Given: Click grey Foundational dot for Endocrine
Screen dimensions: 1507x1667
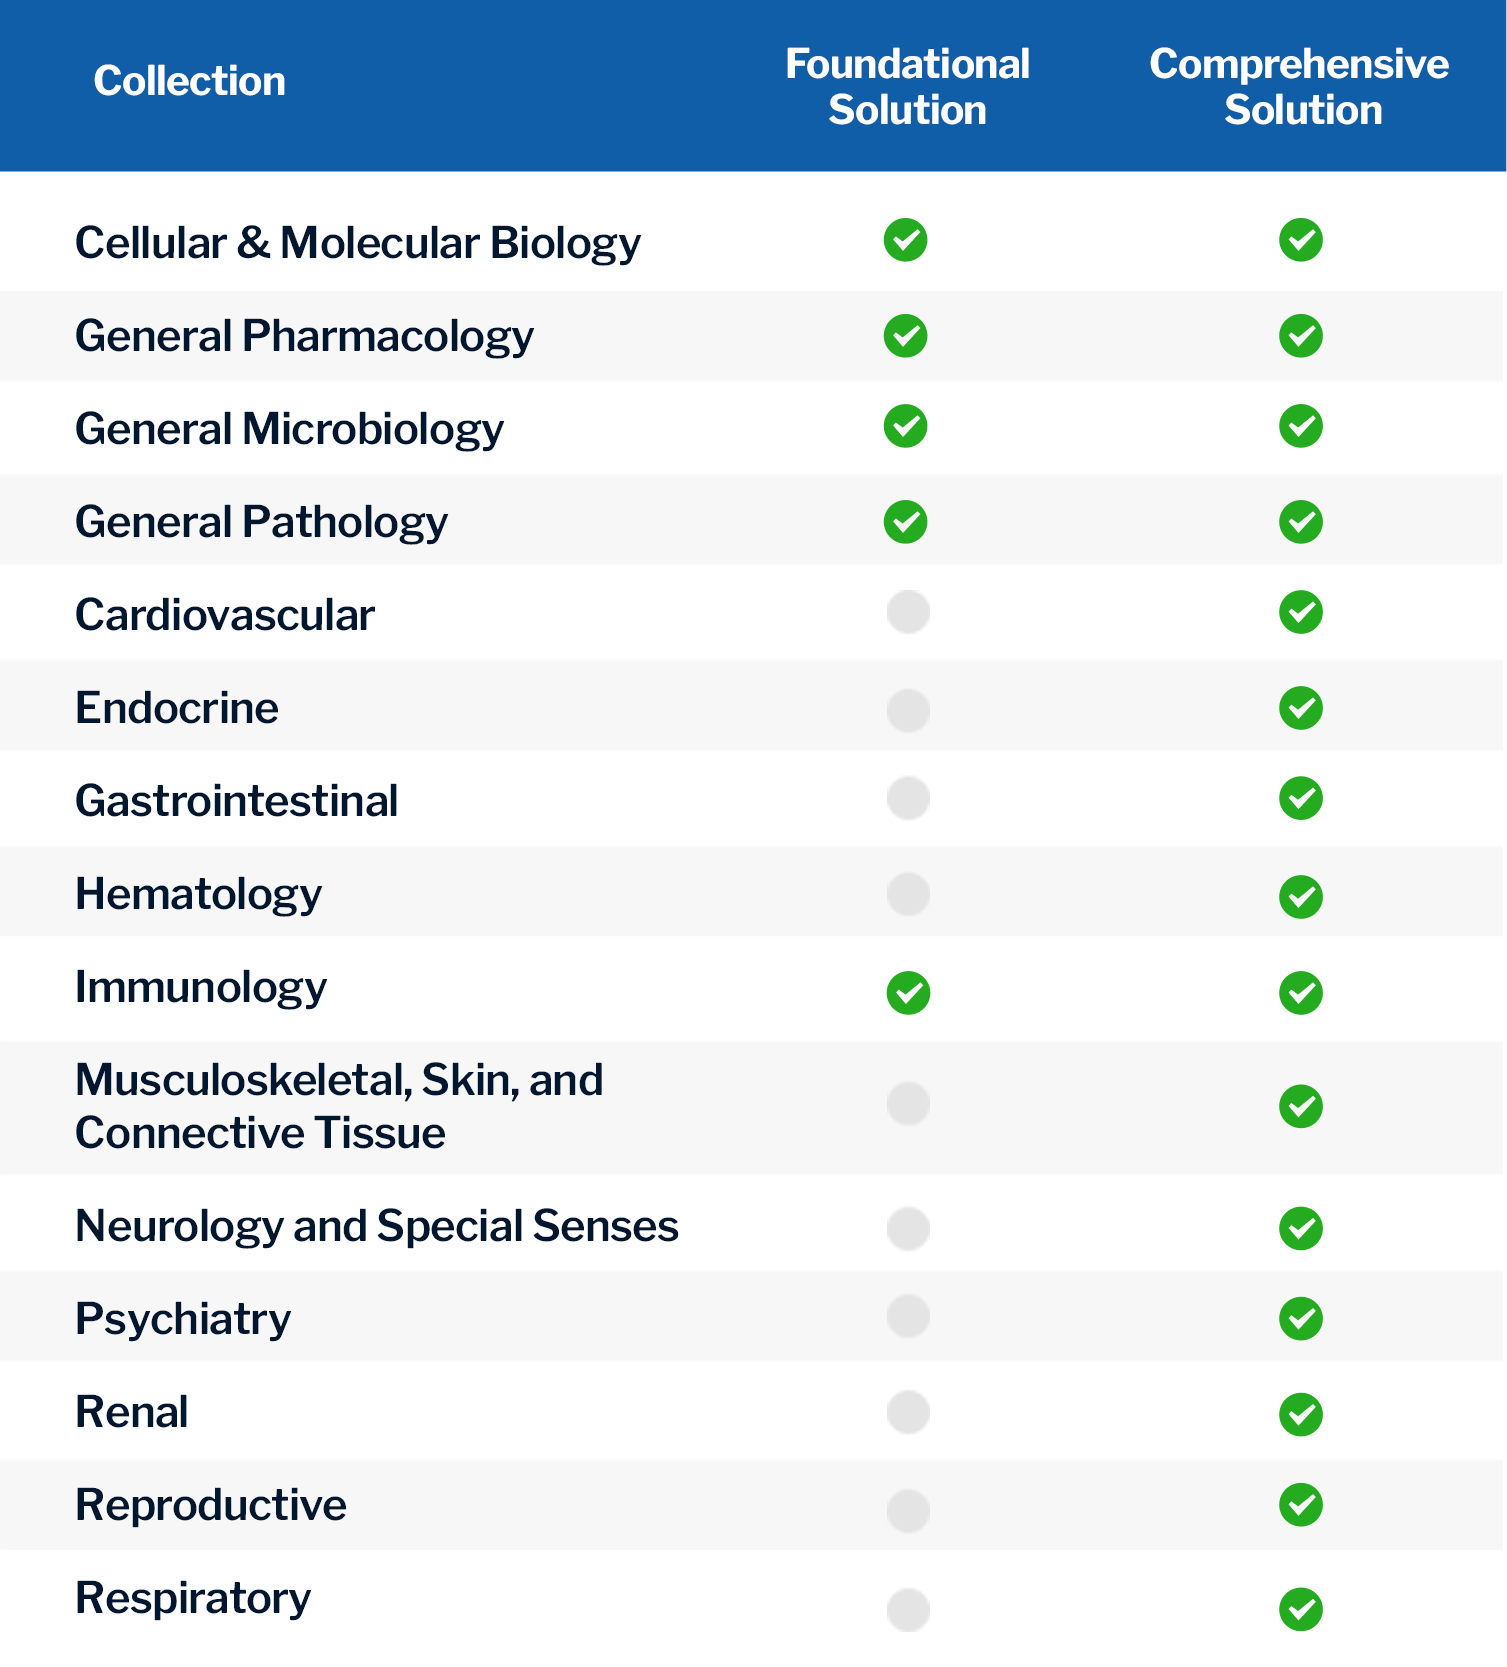Looking at the screenshot, I should (908, 710).
